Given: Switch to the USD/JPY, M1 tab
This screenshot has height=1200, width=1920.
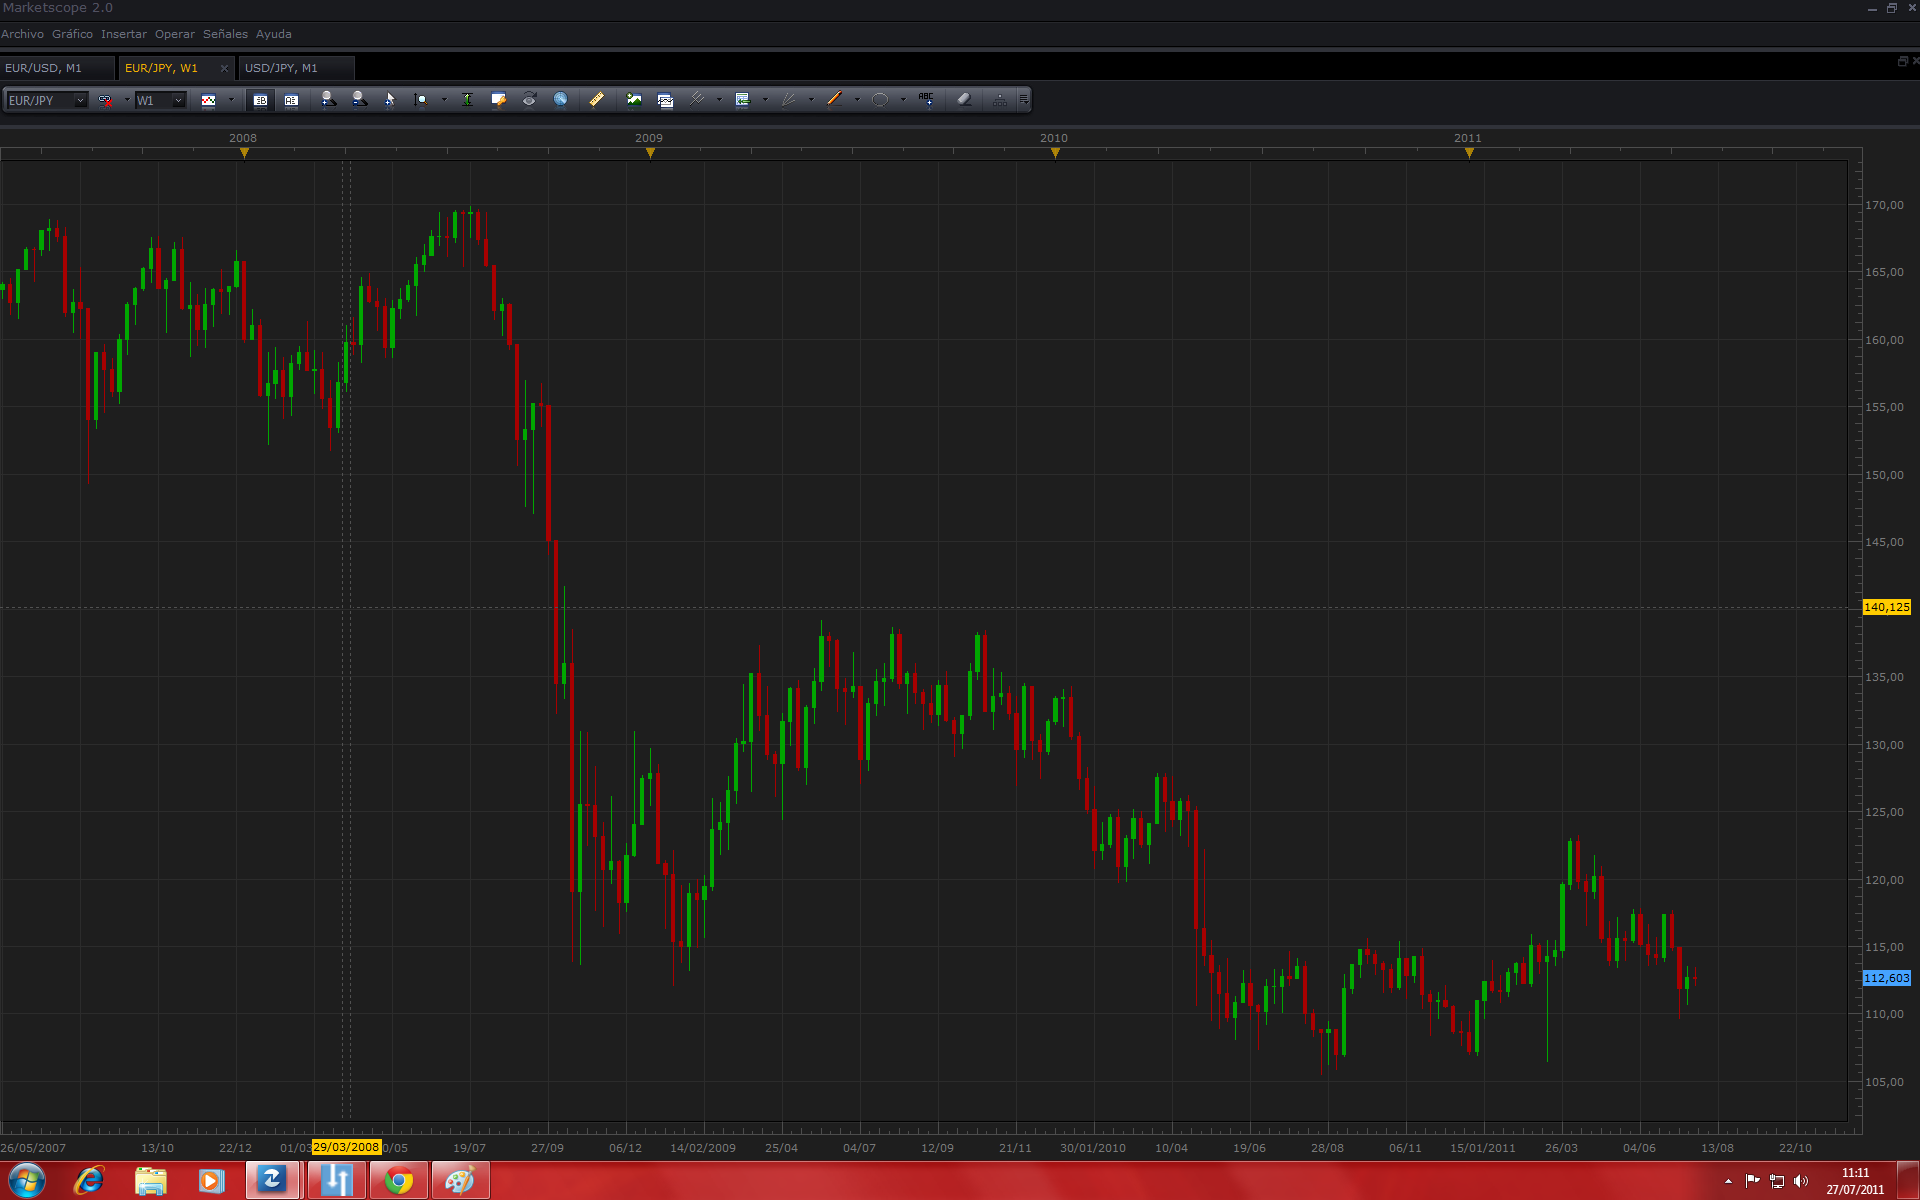Looking at the screenshot, I should click(281, 68).
